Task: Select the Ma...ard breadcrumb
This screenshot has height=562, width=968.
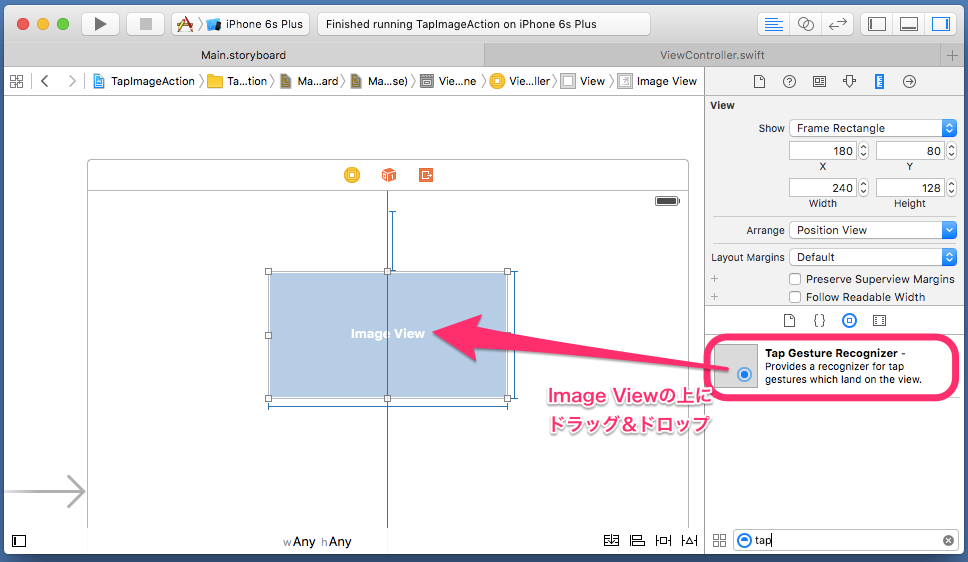Action: pos(309,81)
